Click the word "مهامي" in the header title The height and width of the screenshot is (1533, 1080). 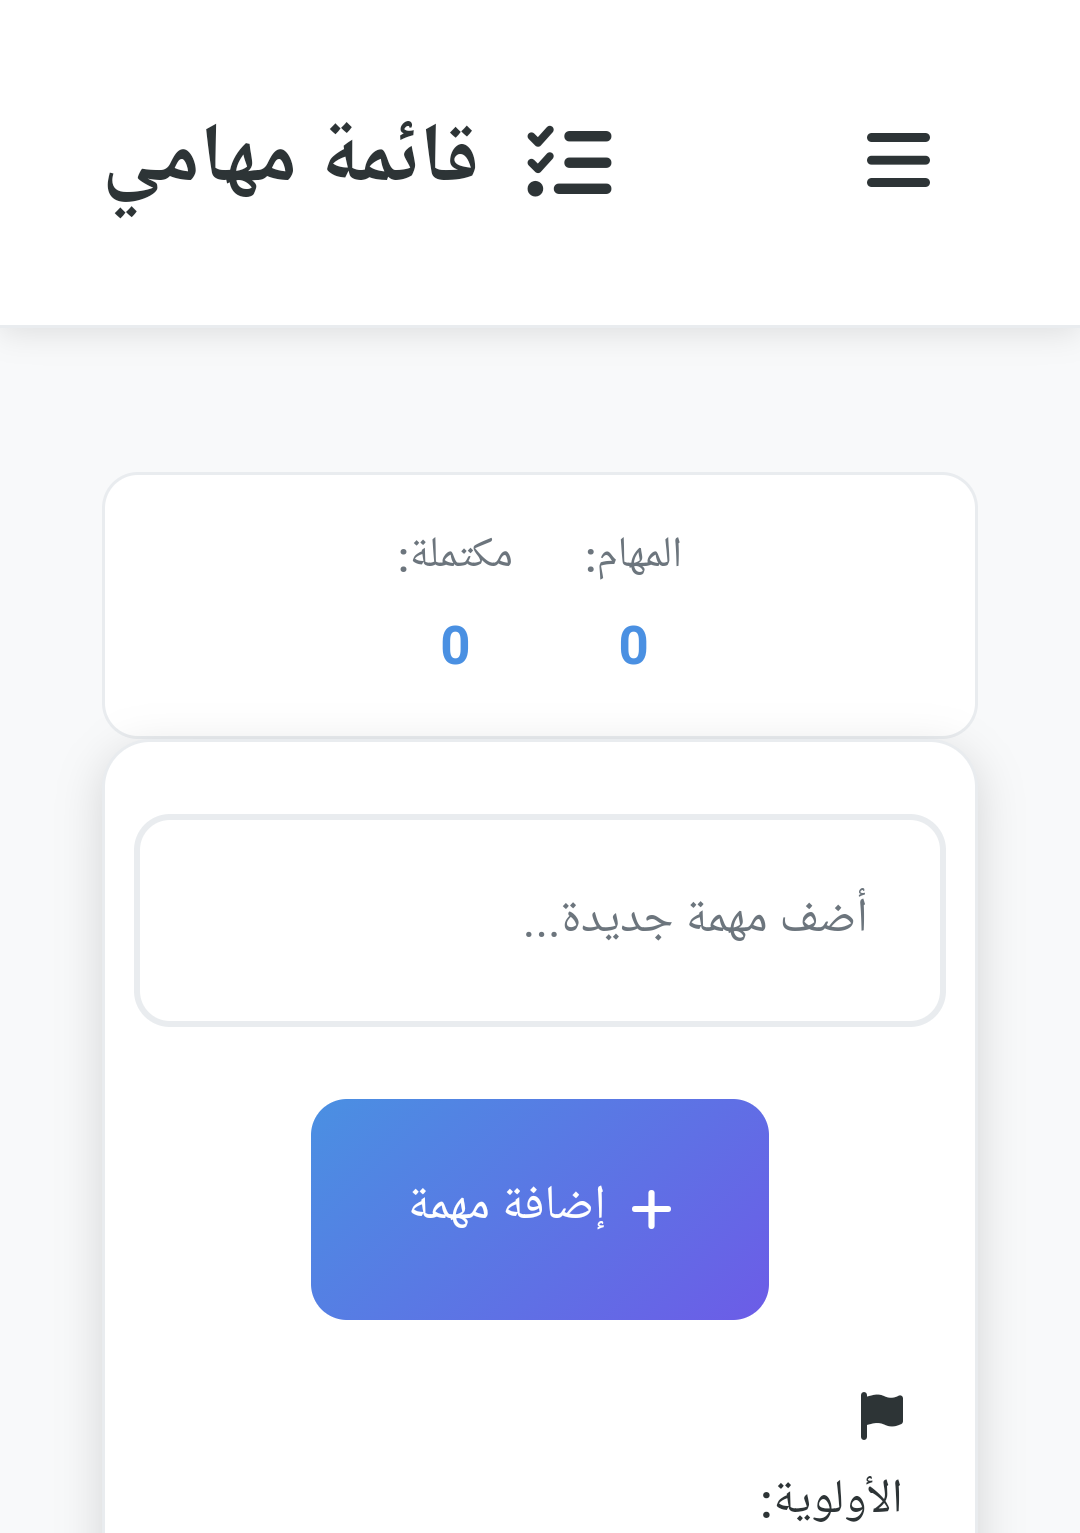click(200, 162)
